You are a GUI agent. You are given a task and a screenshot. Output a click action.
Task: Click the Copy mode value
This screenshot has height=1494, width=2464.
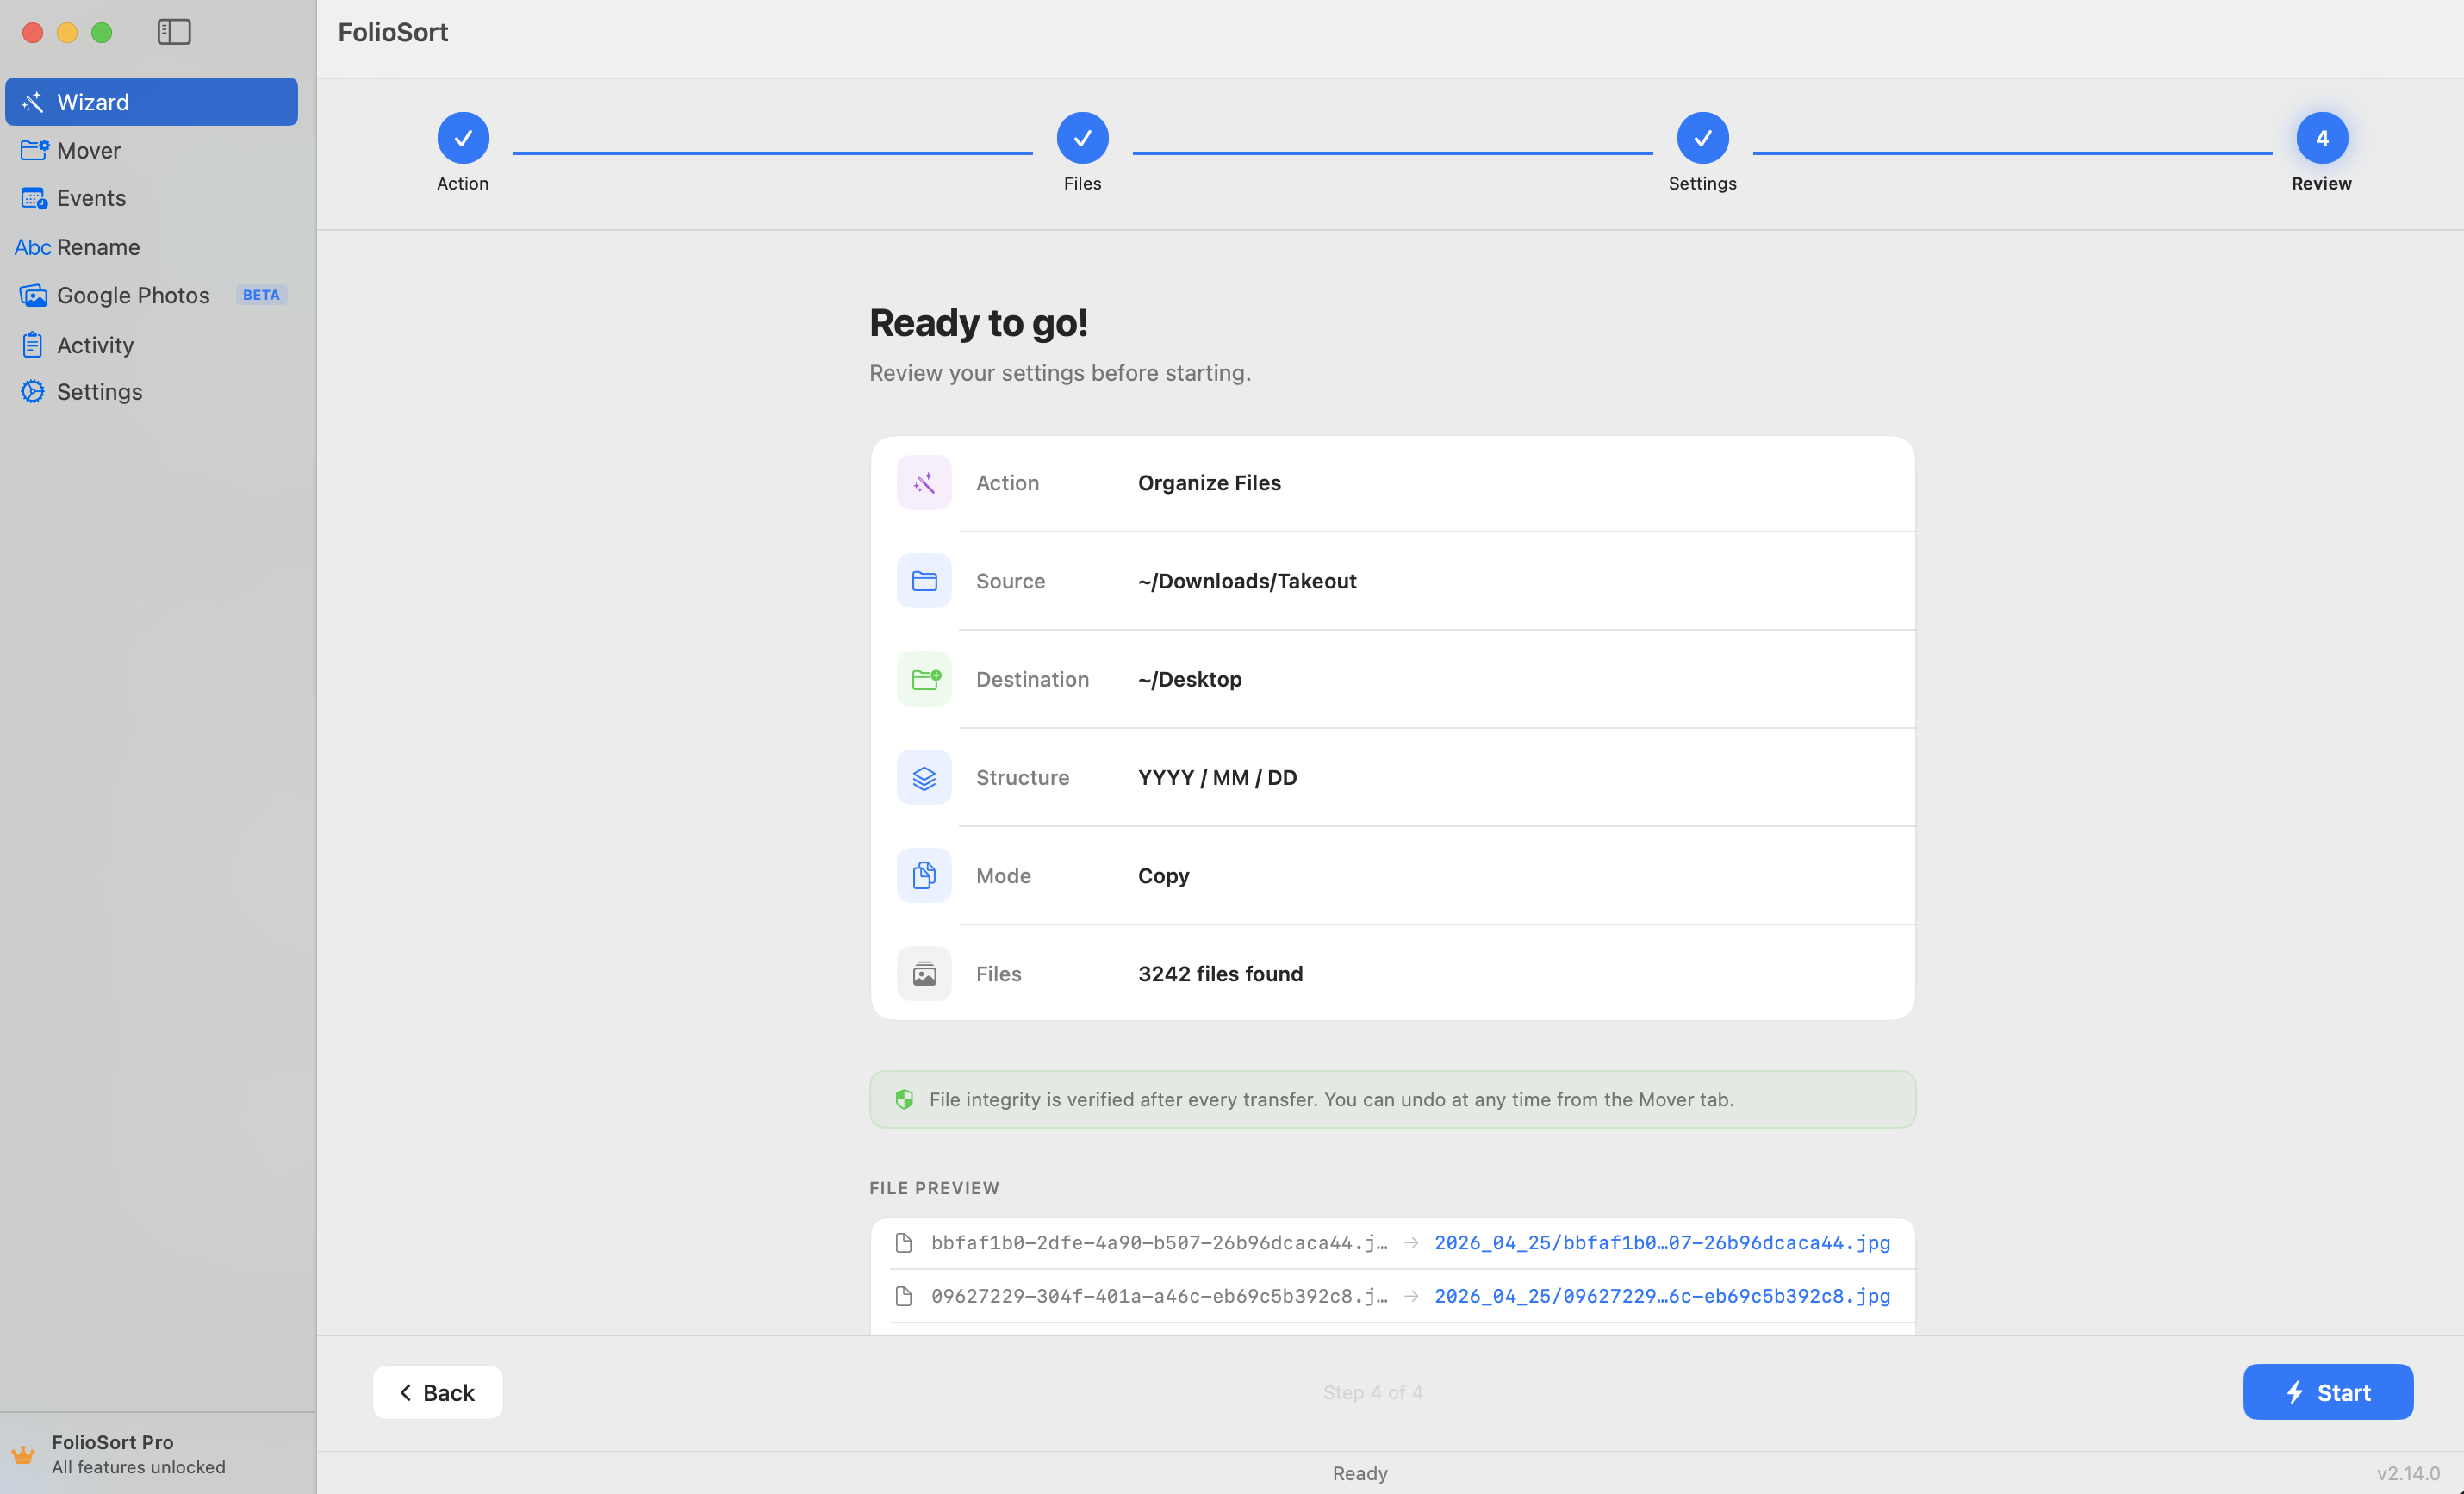pyautogui.click(x=1163, y=876)
